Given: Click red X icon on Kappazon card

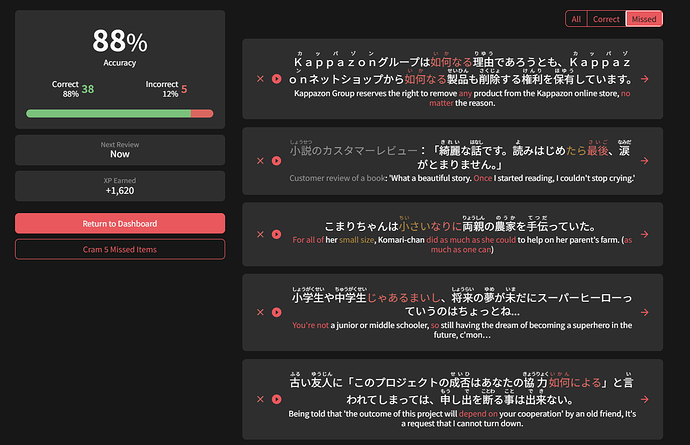Looking at the screenshot, I should (x=260, y=78).
